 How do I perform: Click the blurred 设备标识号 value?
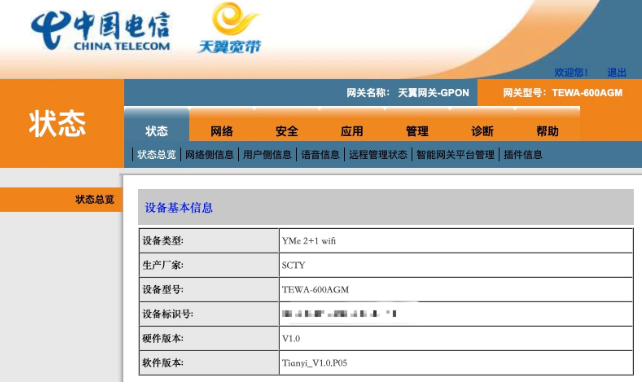coord(339,314)
